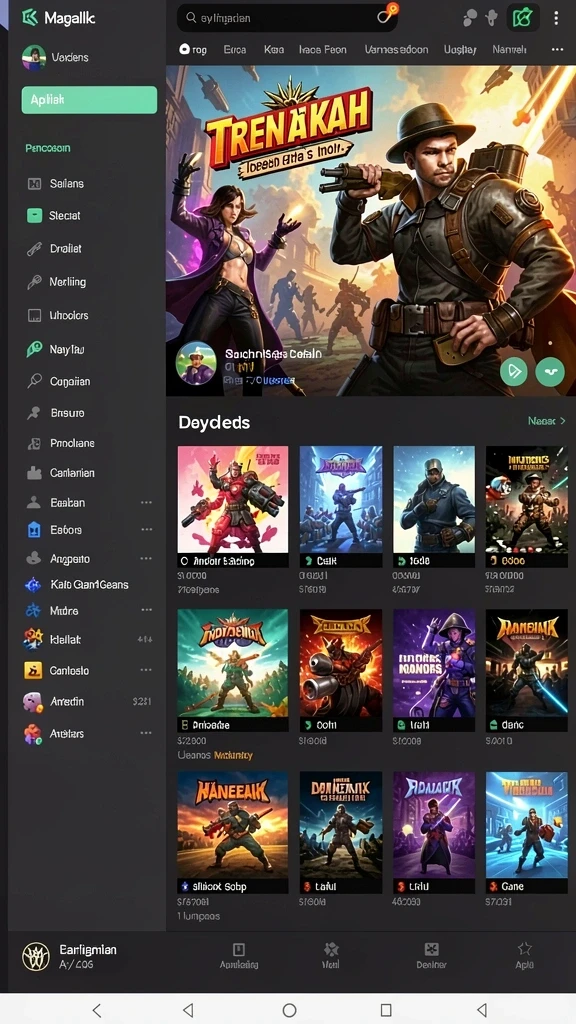The image size is (576, 1024).
Task: Open the Atellars sidebar icon
Action: tap(33, 734)
